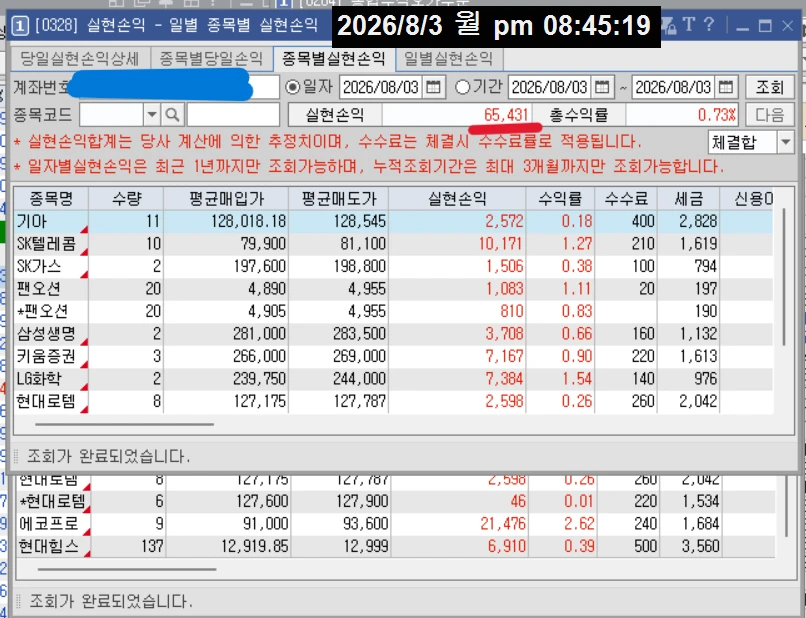Click the filter lock icon in title bar

pos(669,25)
